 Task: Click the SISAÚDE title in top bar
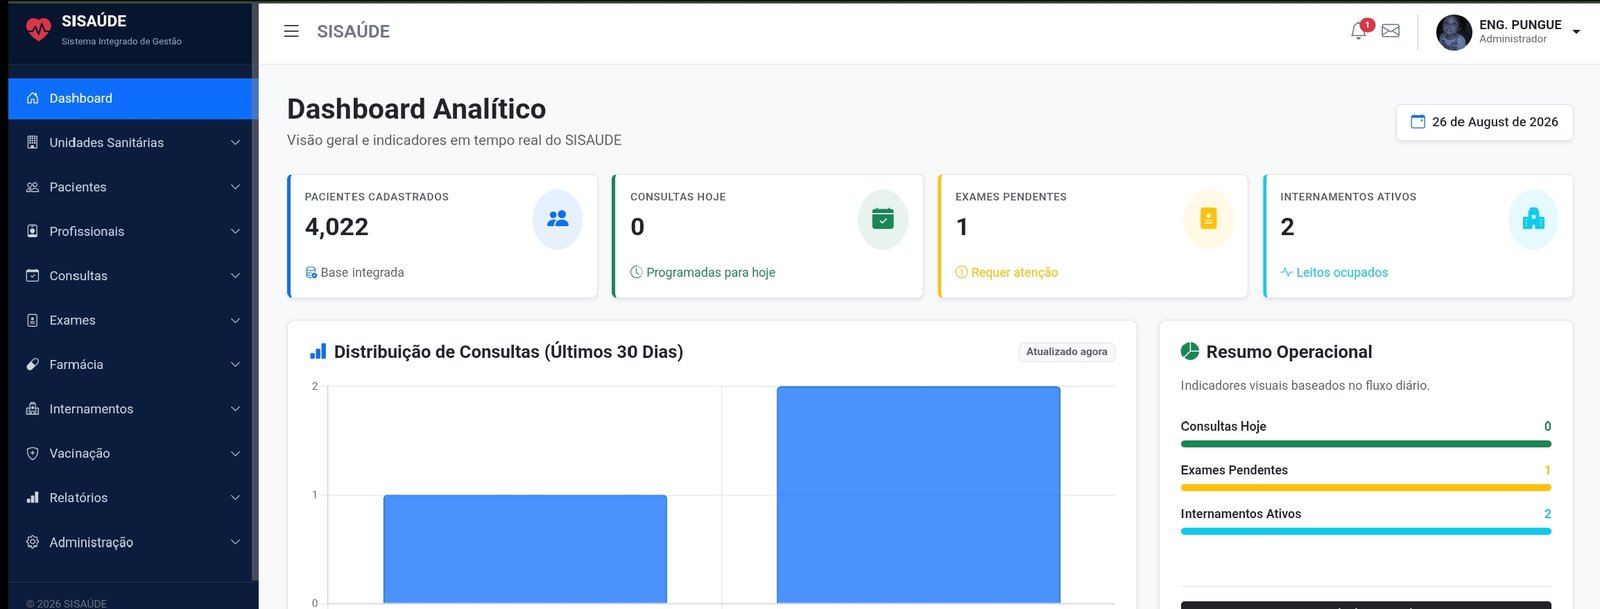[353, 31]
